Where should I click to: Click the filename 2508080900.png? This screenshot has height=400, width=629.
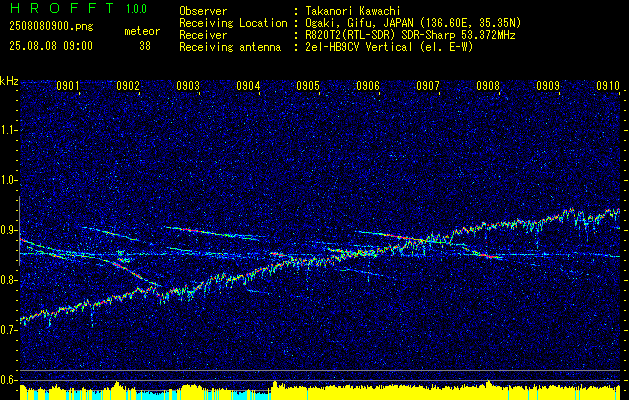click(51, 27)
